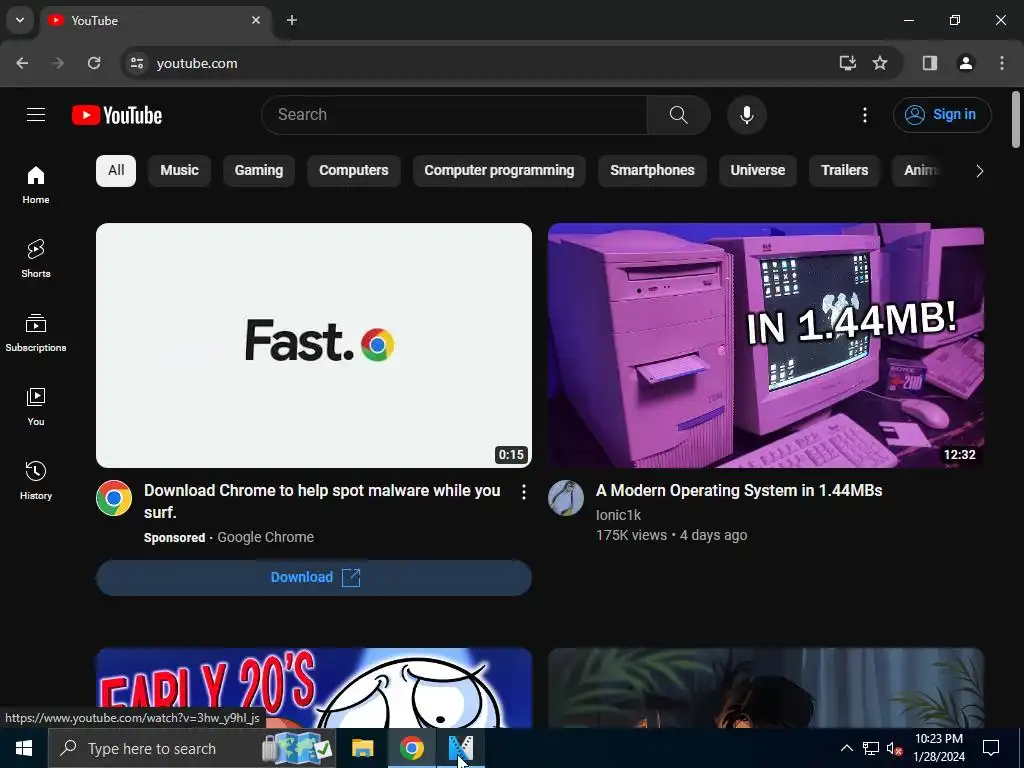Go to Home in sidebar
Viewport: 1024px width, 768px height.
[x=36, y=185]
